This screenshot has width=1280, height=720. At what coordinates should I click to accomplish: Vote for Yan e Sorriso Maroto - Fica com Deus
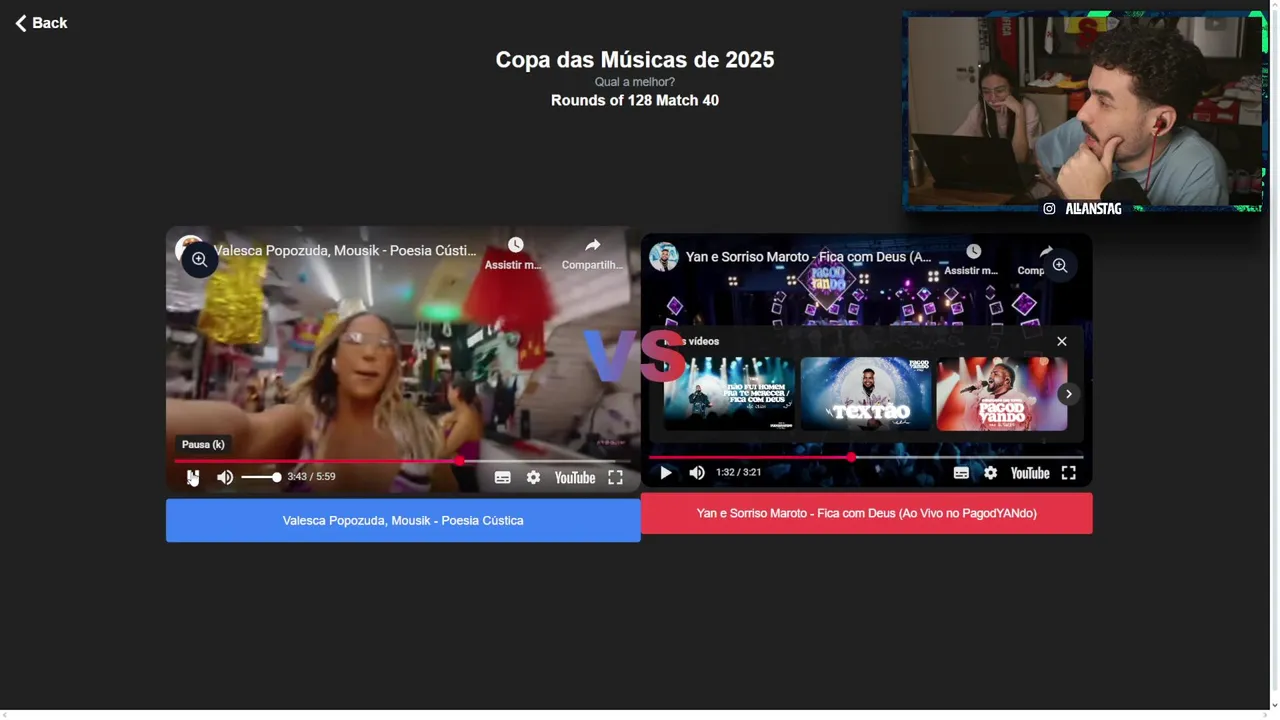coord(866,513)
